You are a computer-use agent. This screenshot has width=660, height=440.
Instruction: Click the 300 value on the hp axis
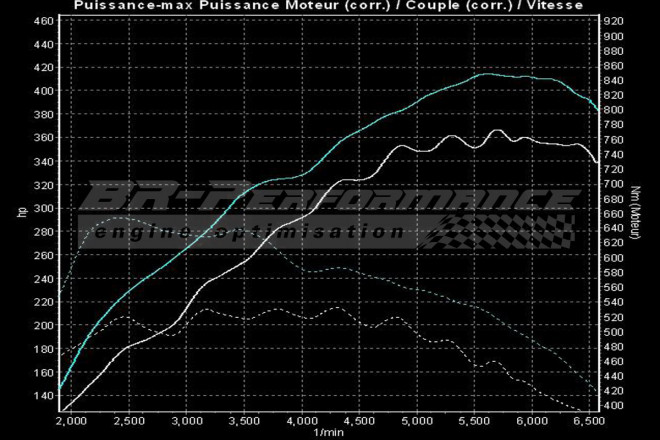[44, 208]
